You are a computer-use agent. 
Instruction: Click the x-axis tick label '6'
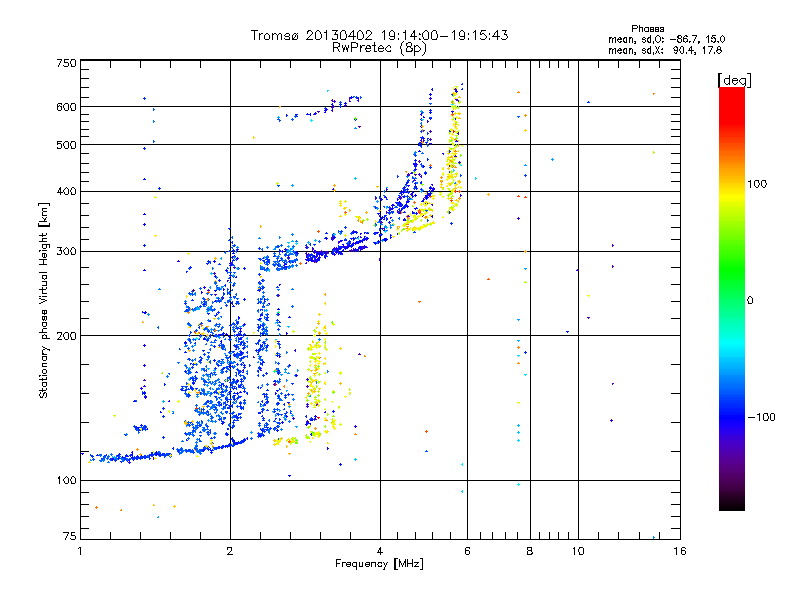[x=467, y=551]
